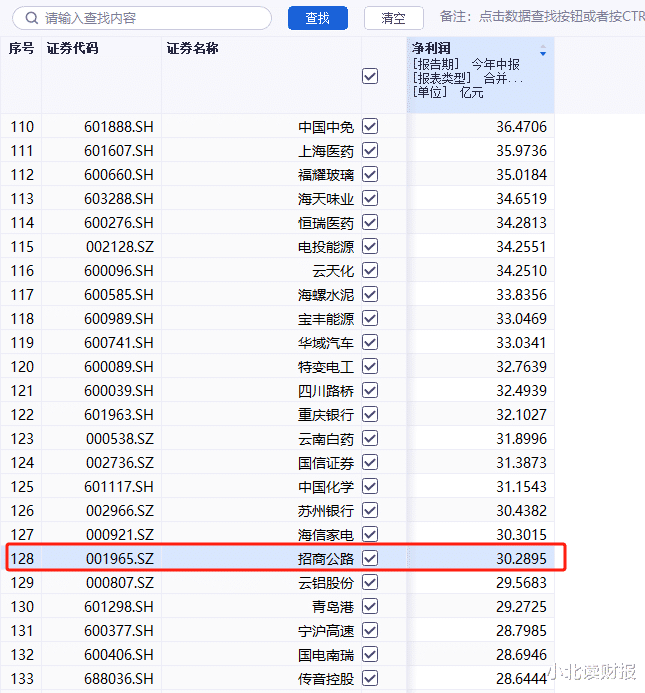This screenshot has height=693, width=645.
Task: Uncheck the checkbox for 福耀玻璃
Action: pos(370,174)
